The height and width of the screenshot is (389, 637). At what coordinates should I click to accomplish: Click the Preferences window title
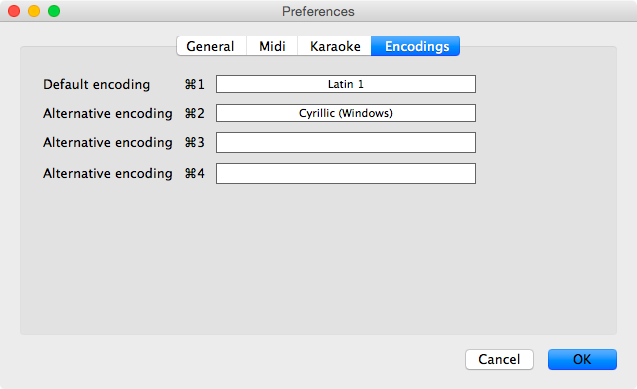pos(318,11)
